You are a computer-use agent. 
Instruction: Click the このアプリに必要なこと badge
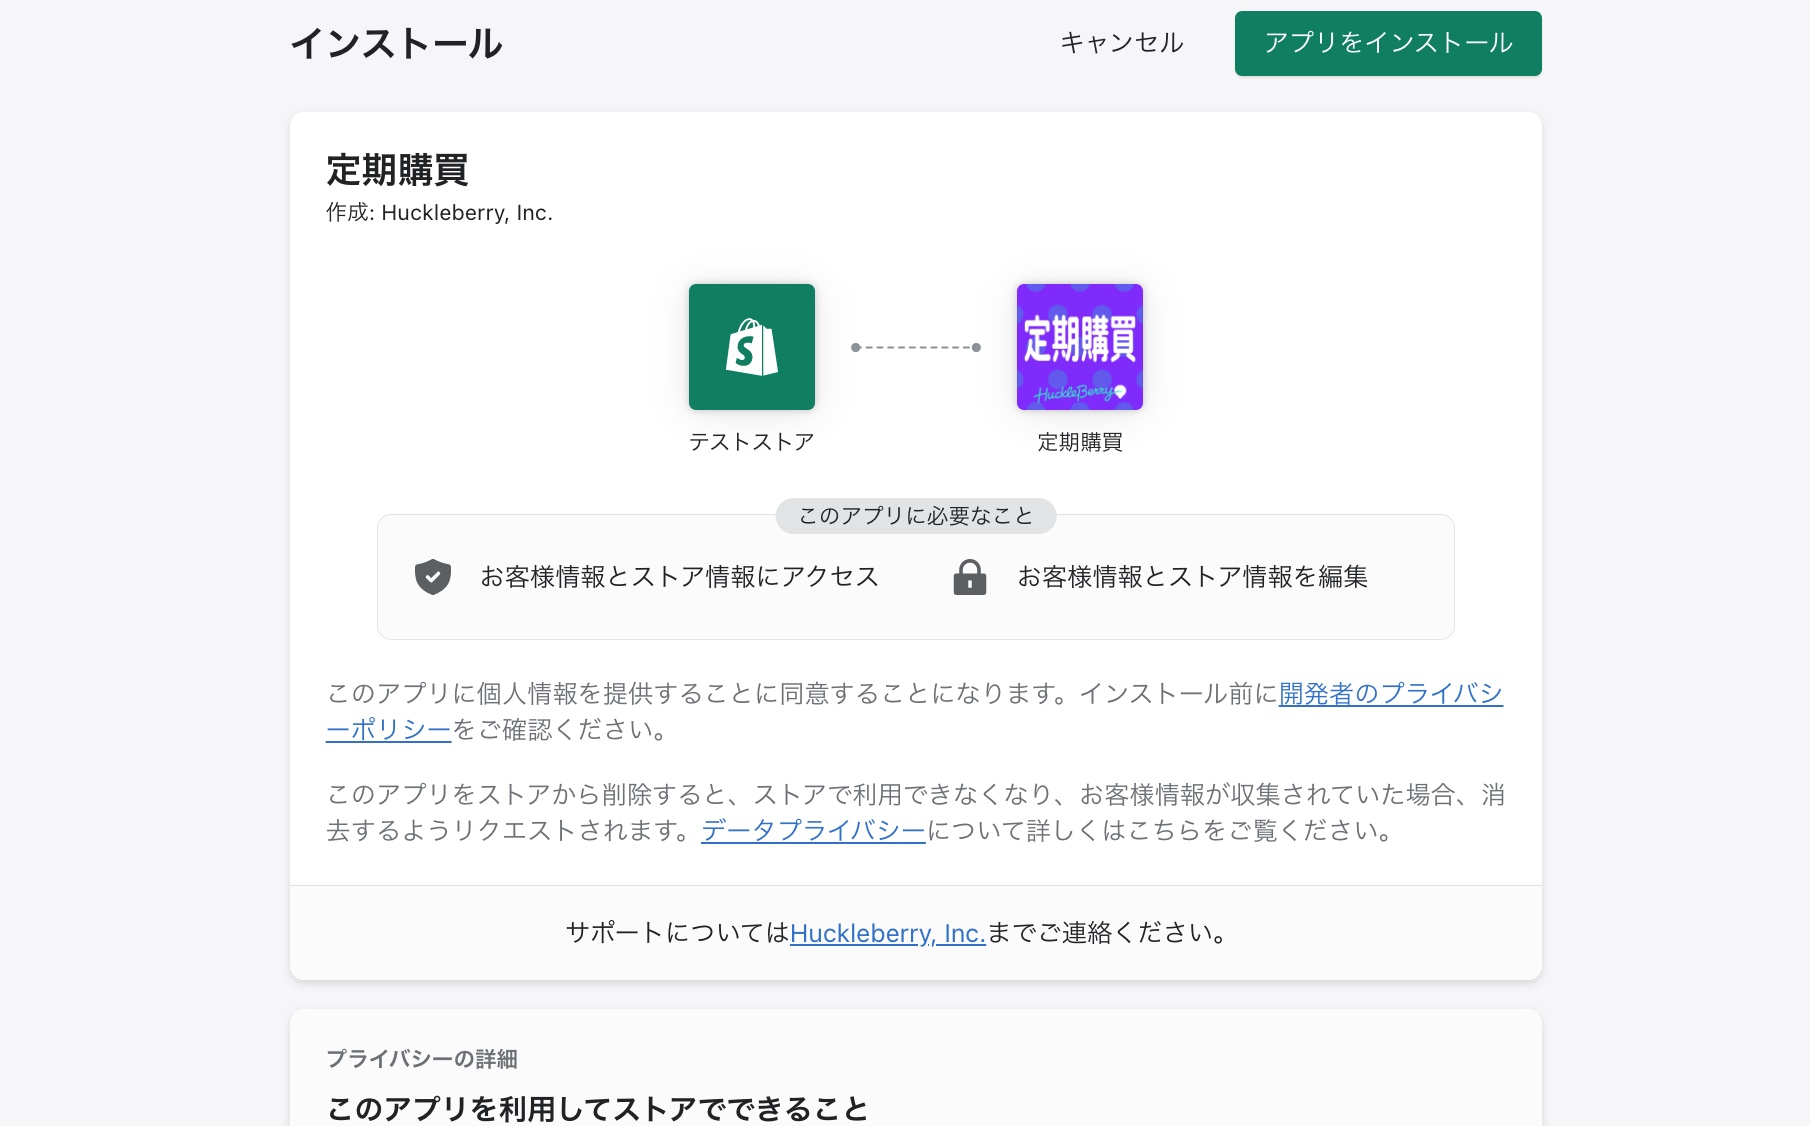click(915, 516)
